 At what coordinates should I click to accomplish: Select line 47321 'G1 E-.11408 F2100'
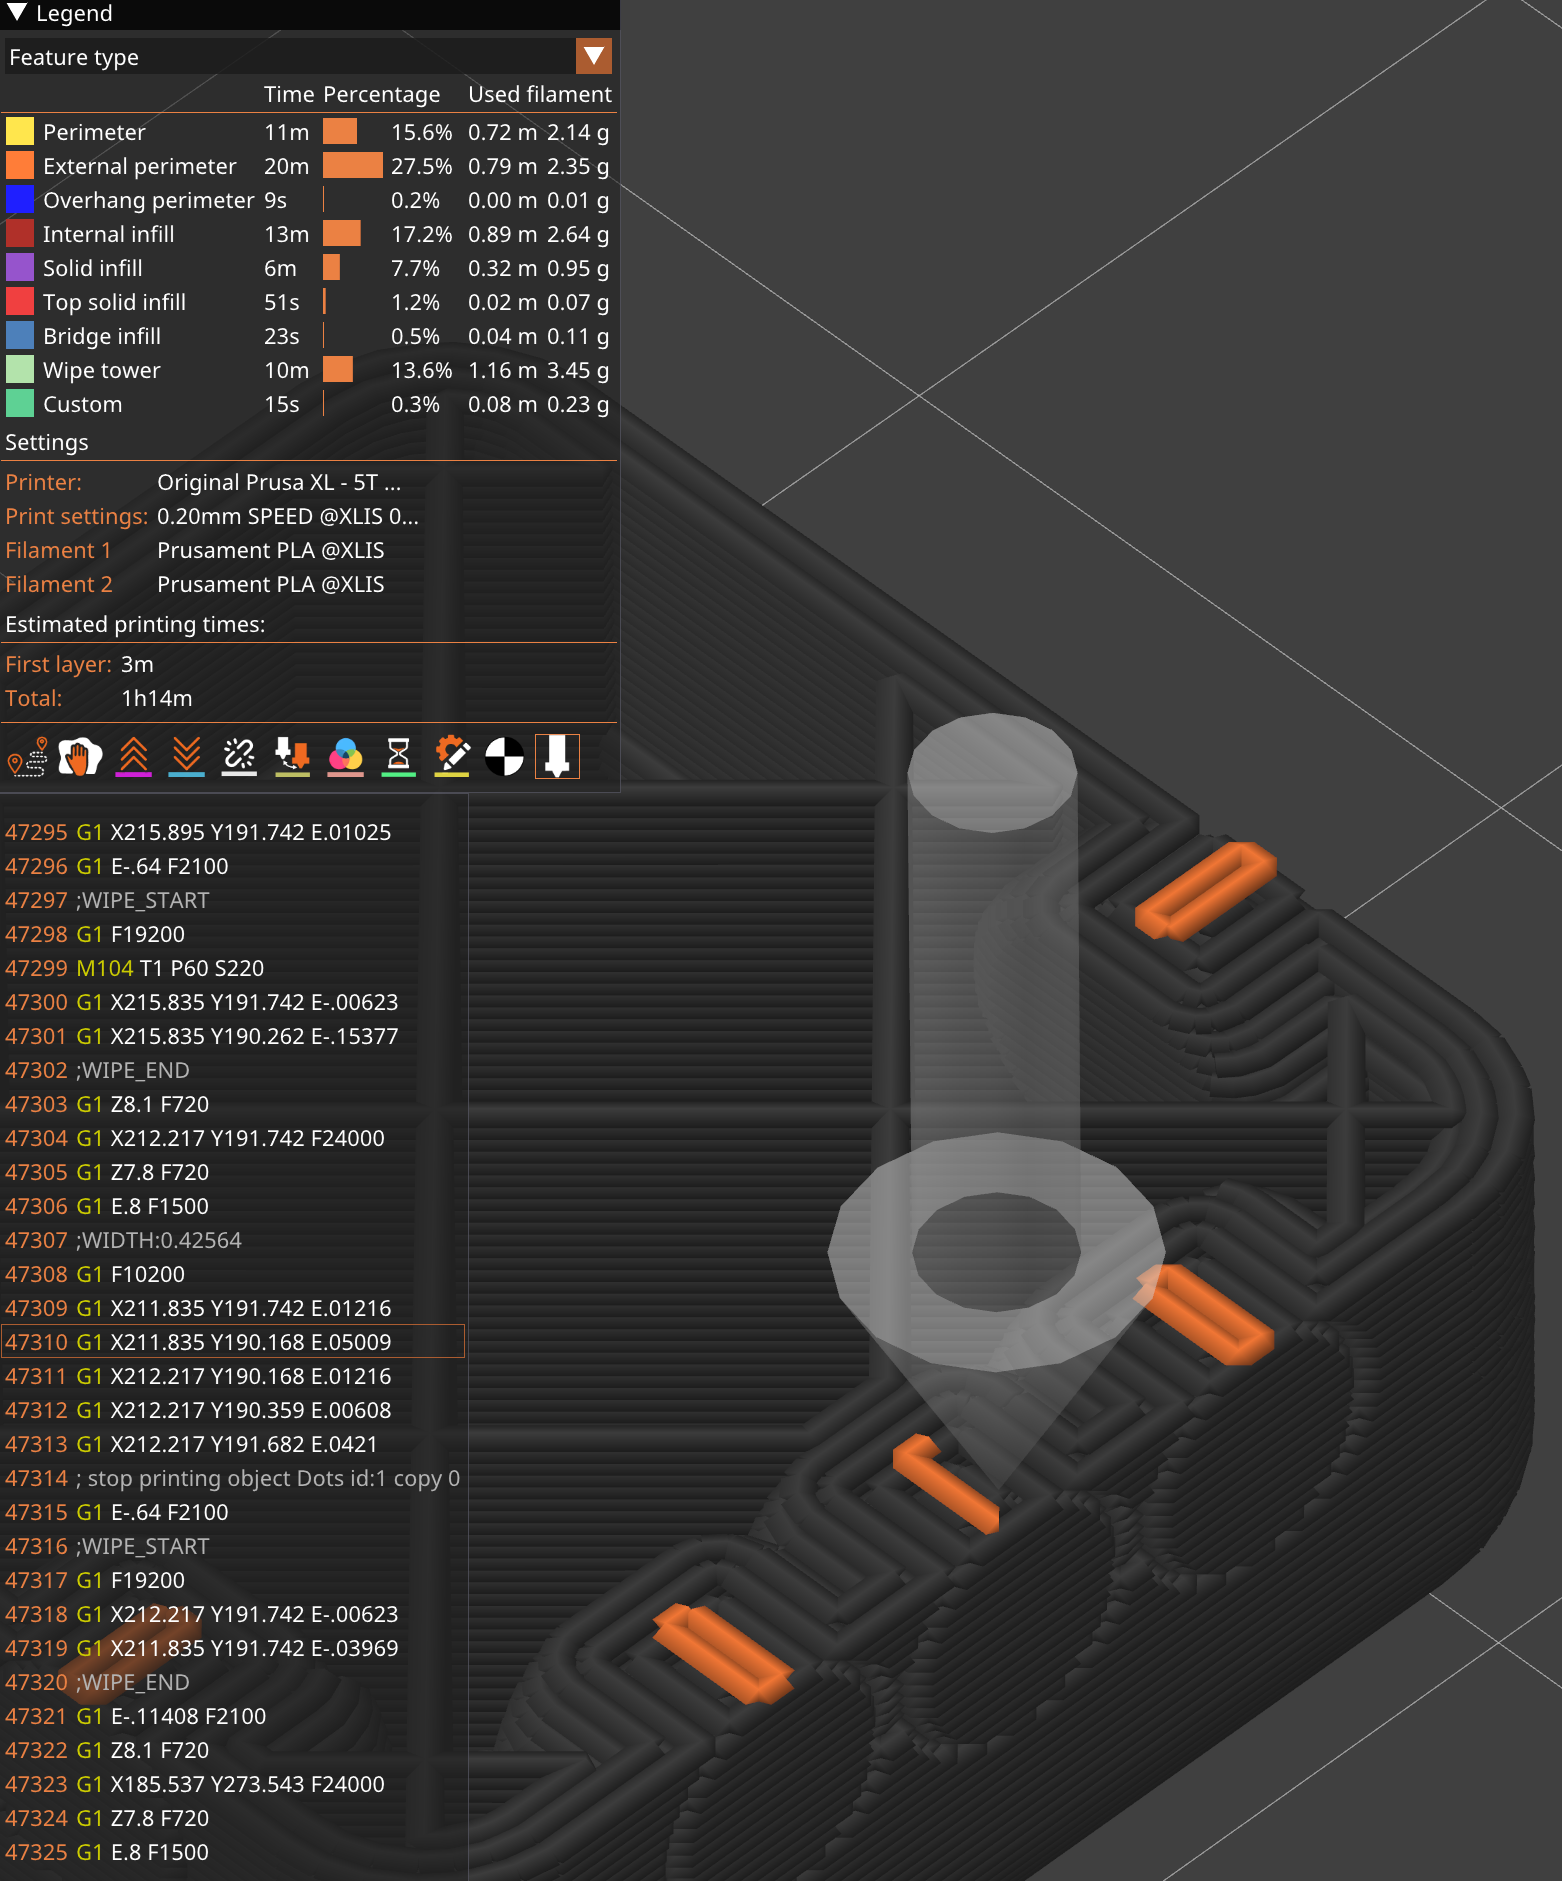point(233,1716)
